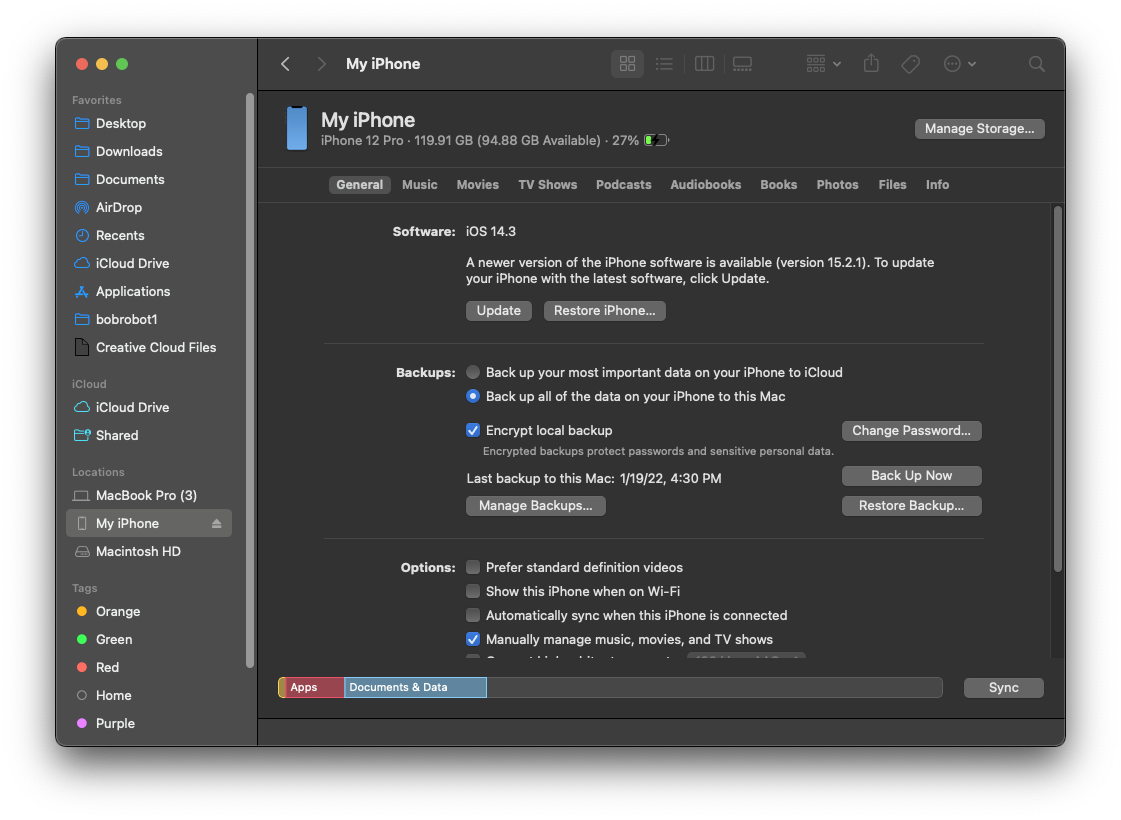Select the back up to iCloud option

473,372
